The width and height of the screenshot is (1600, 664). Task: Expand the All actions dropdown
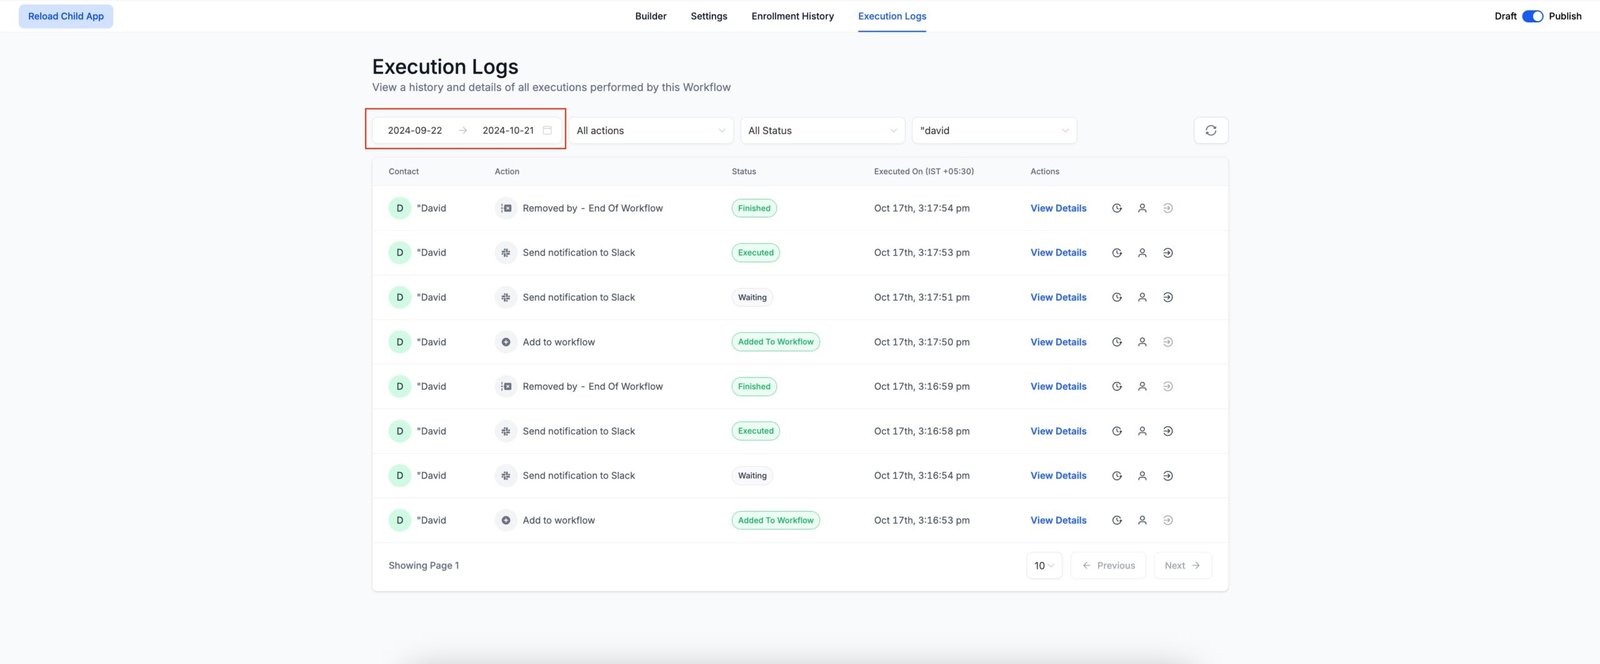pos(651,131)
